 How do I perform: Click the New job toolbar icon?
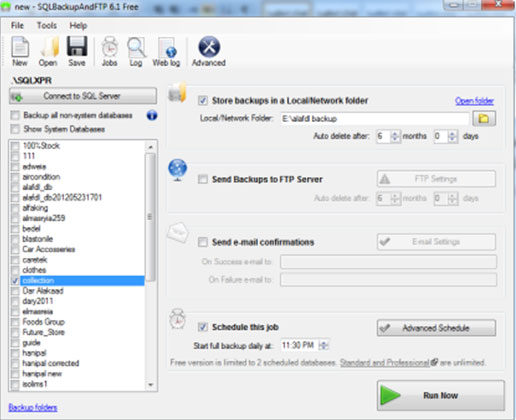coord(20,52)
